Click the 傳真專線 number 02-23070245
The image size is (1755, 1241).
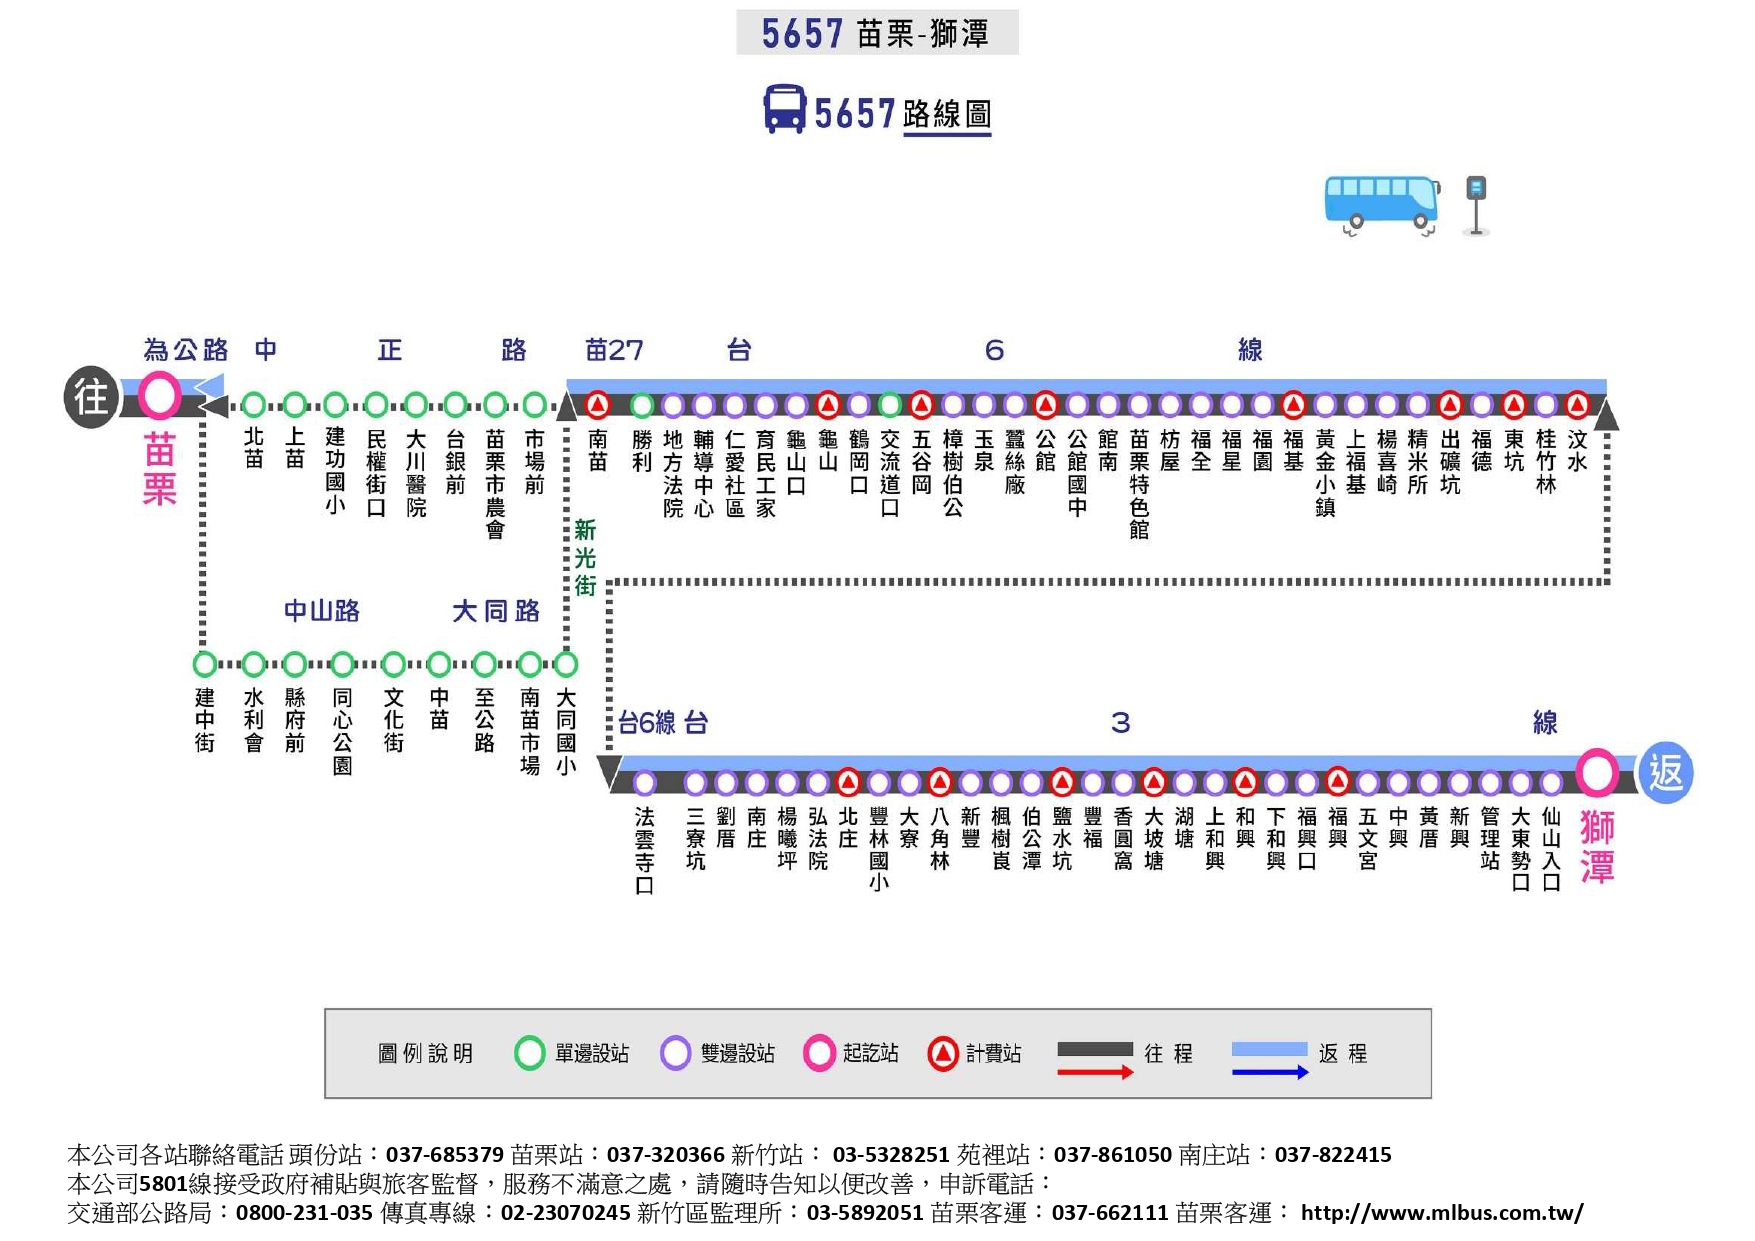tap(565, 1213)
